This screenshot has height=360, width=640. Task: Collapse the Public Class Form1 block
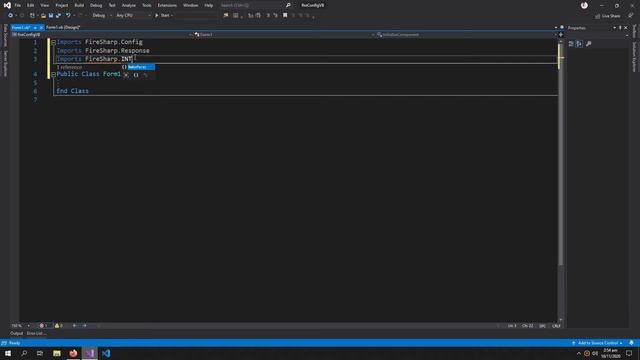coord(53,74)
